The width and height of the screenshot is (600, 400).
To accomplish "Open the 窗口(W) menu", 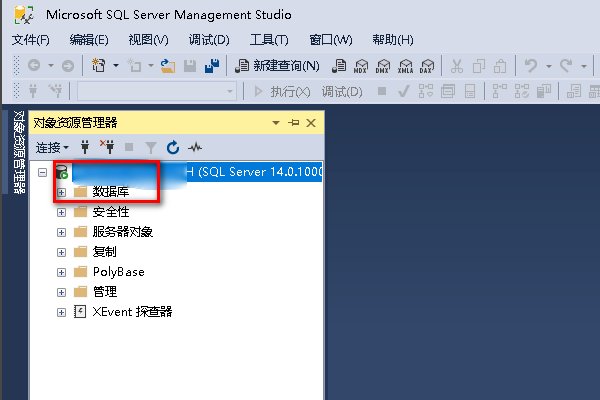I will pos(331,39).
